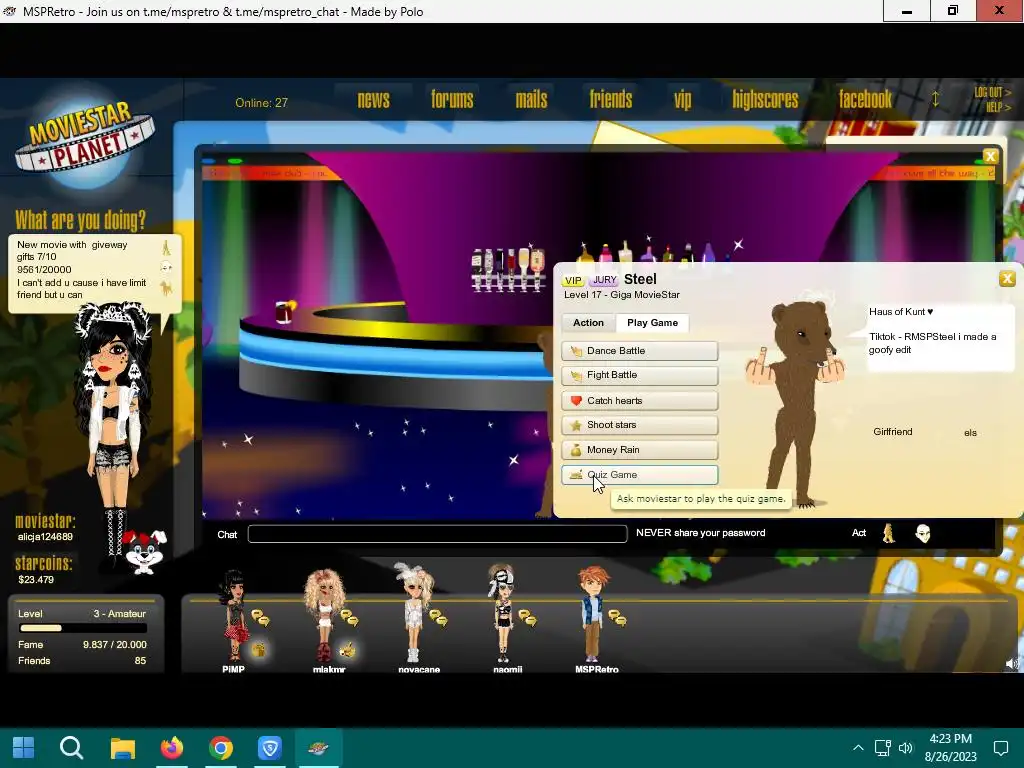Select miakmr avatar in the room list
The height and width of the screenshot is (768, 1024).
point(325,616)
